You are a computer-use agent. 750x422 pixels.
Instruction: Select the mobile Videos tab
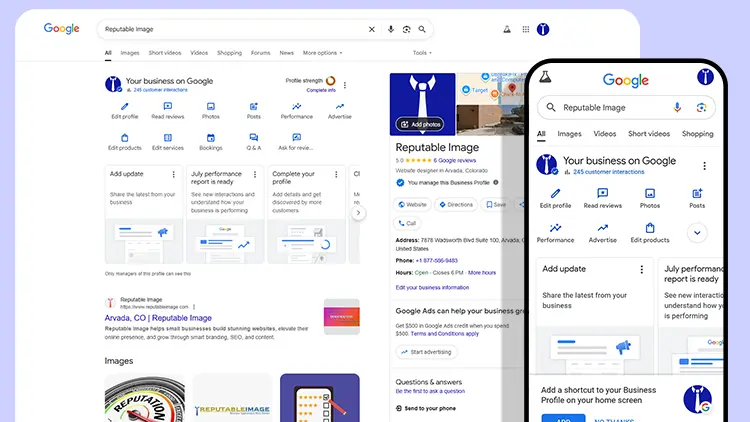pos(605,134)
